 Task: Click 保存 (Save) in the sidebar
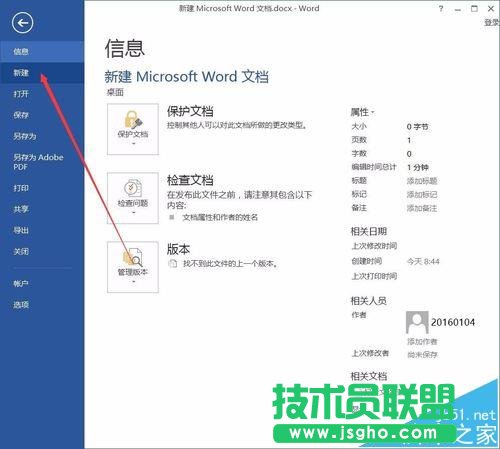(x=42, y=115)
